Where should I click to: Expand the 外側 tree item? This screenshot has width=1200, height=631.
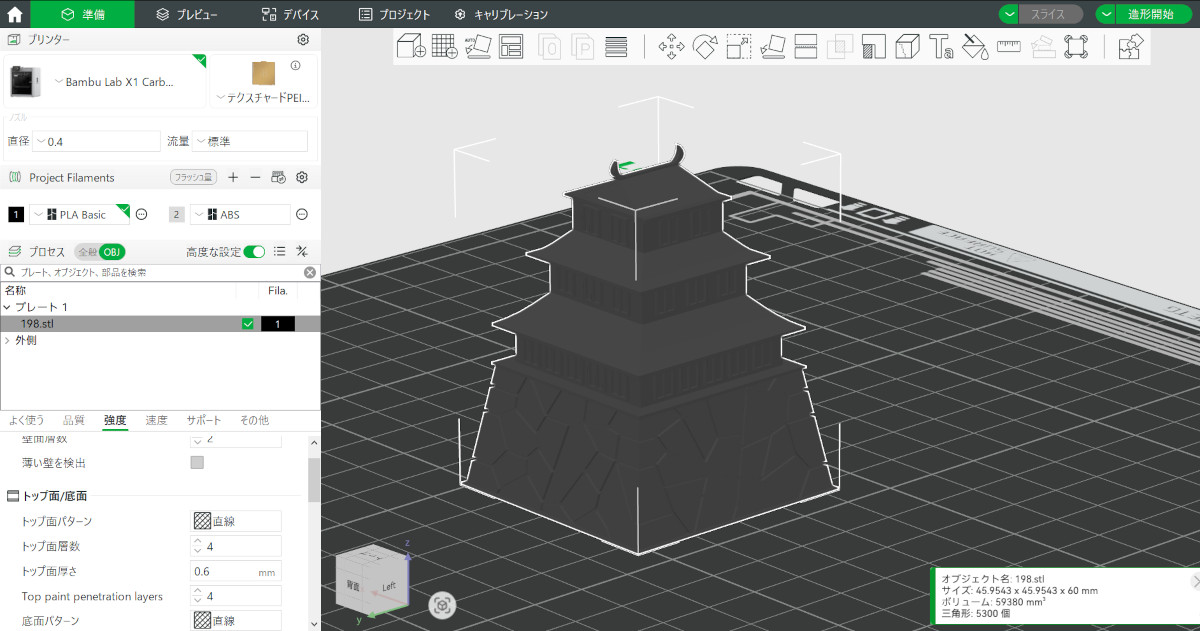[8, 341]
